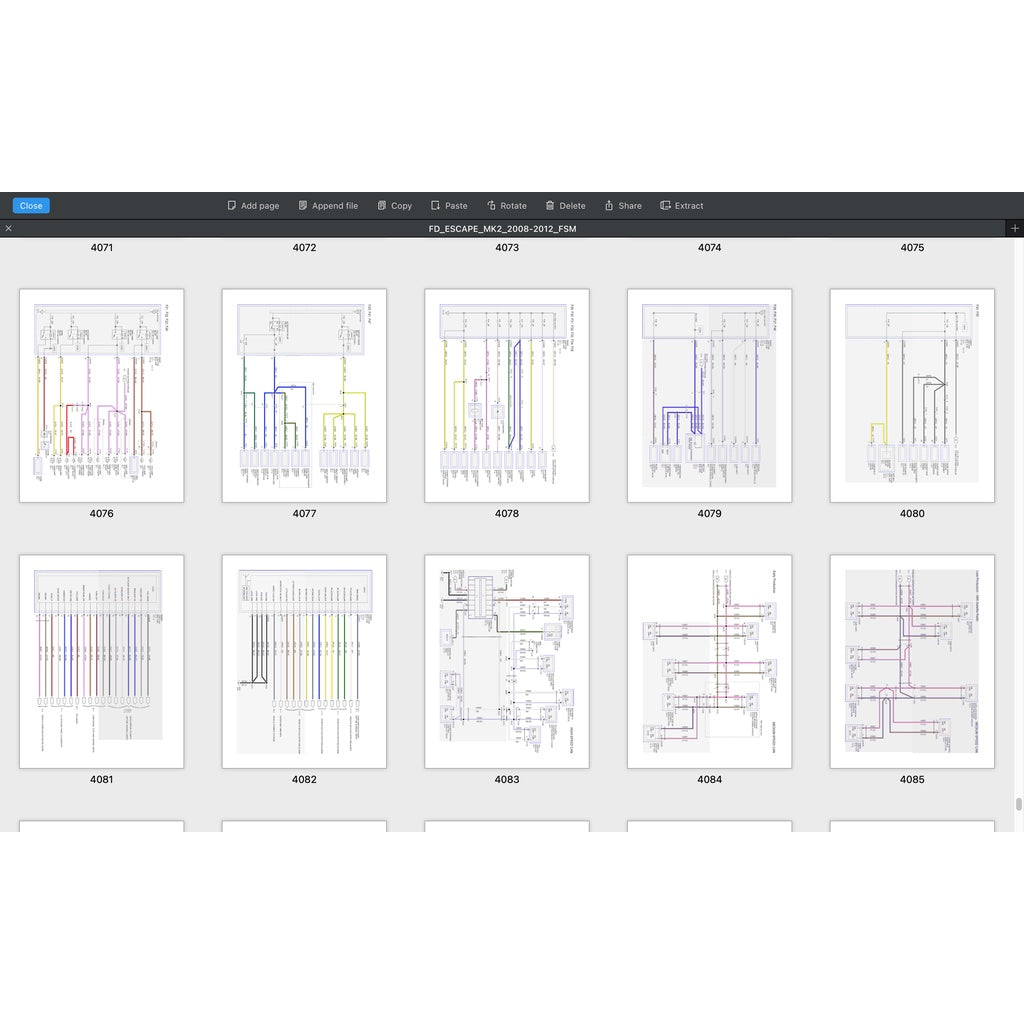The height and width of the screenshot is (1024, 1024).
Task: Click the Append file toolbar icon
Action: pyautogui.click(x=303, y=206)
